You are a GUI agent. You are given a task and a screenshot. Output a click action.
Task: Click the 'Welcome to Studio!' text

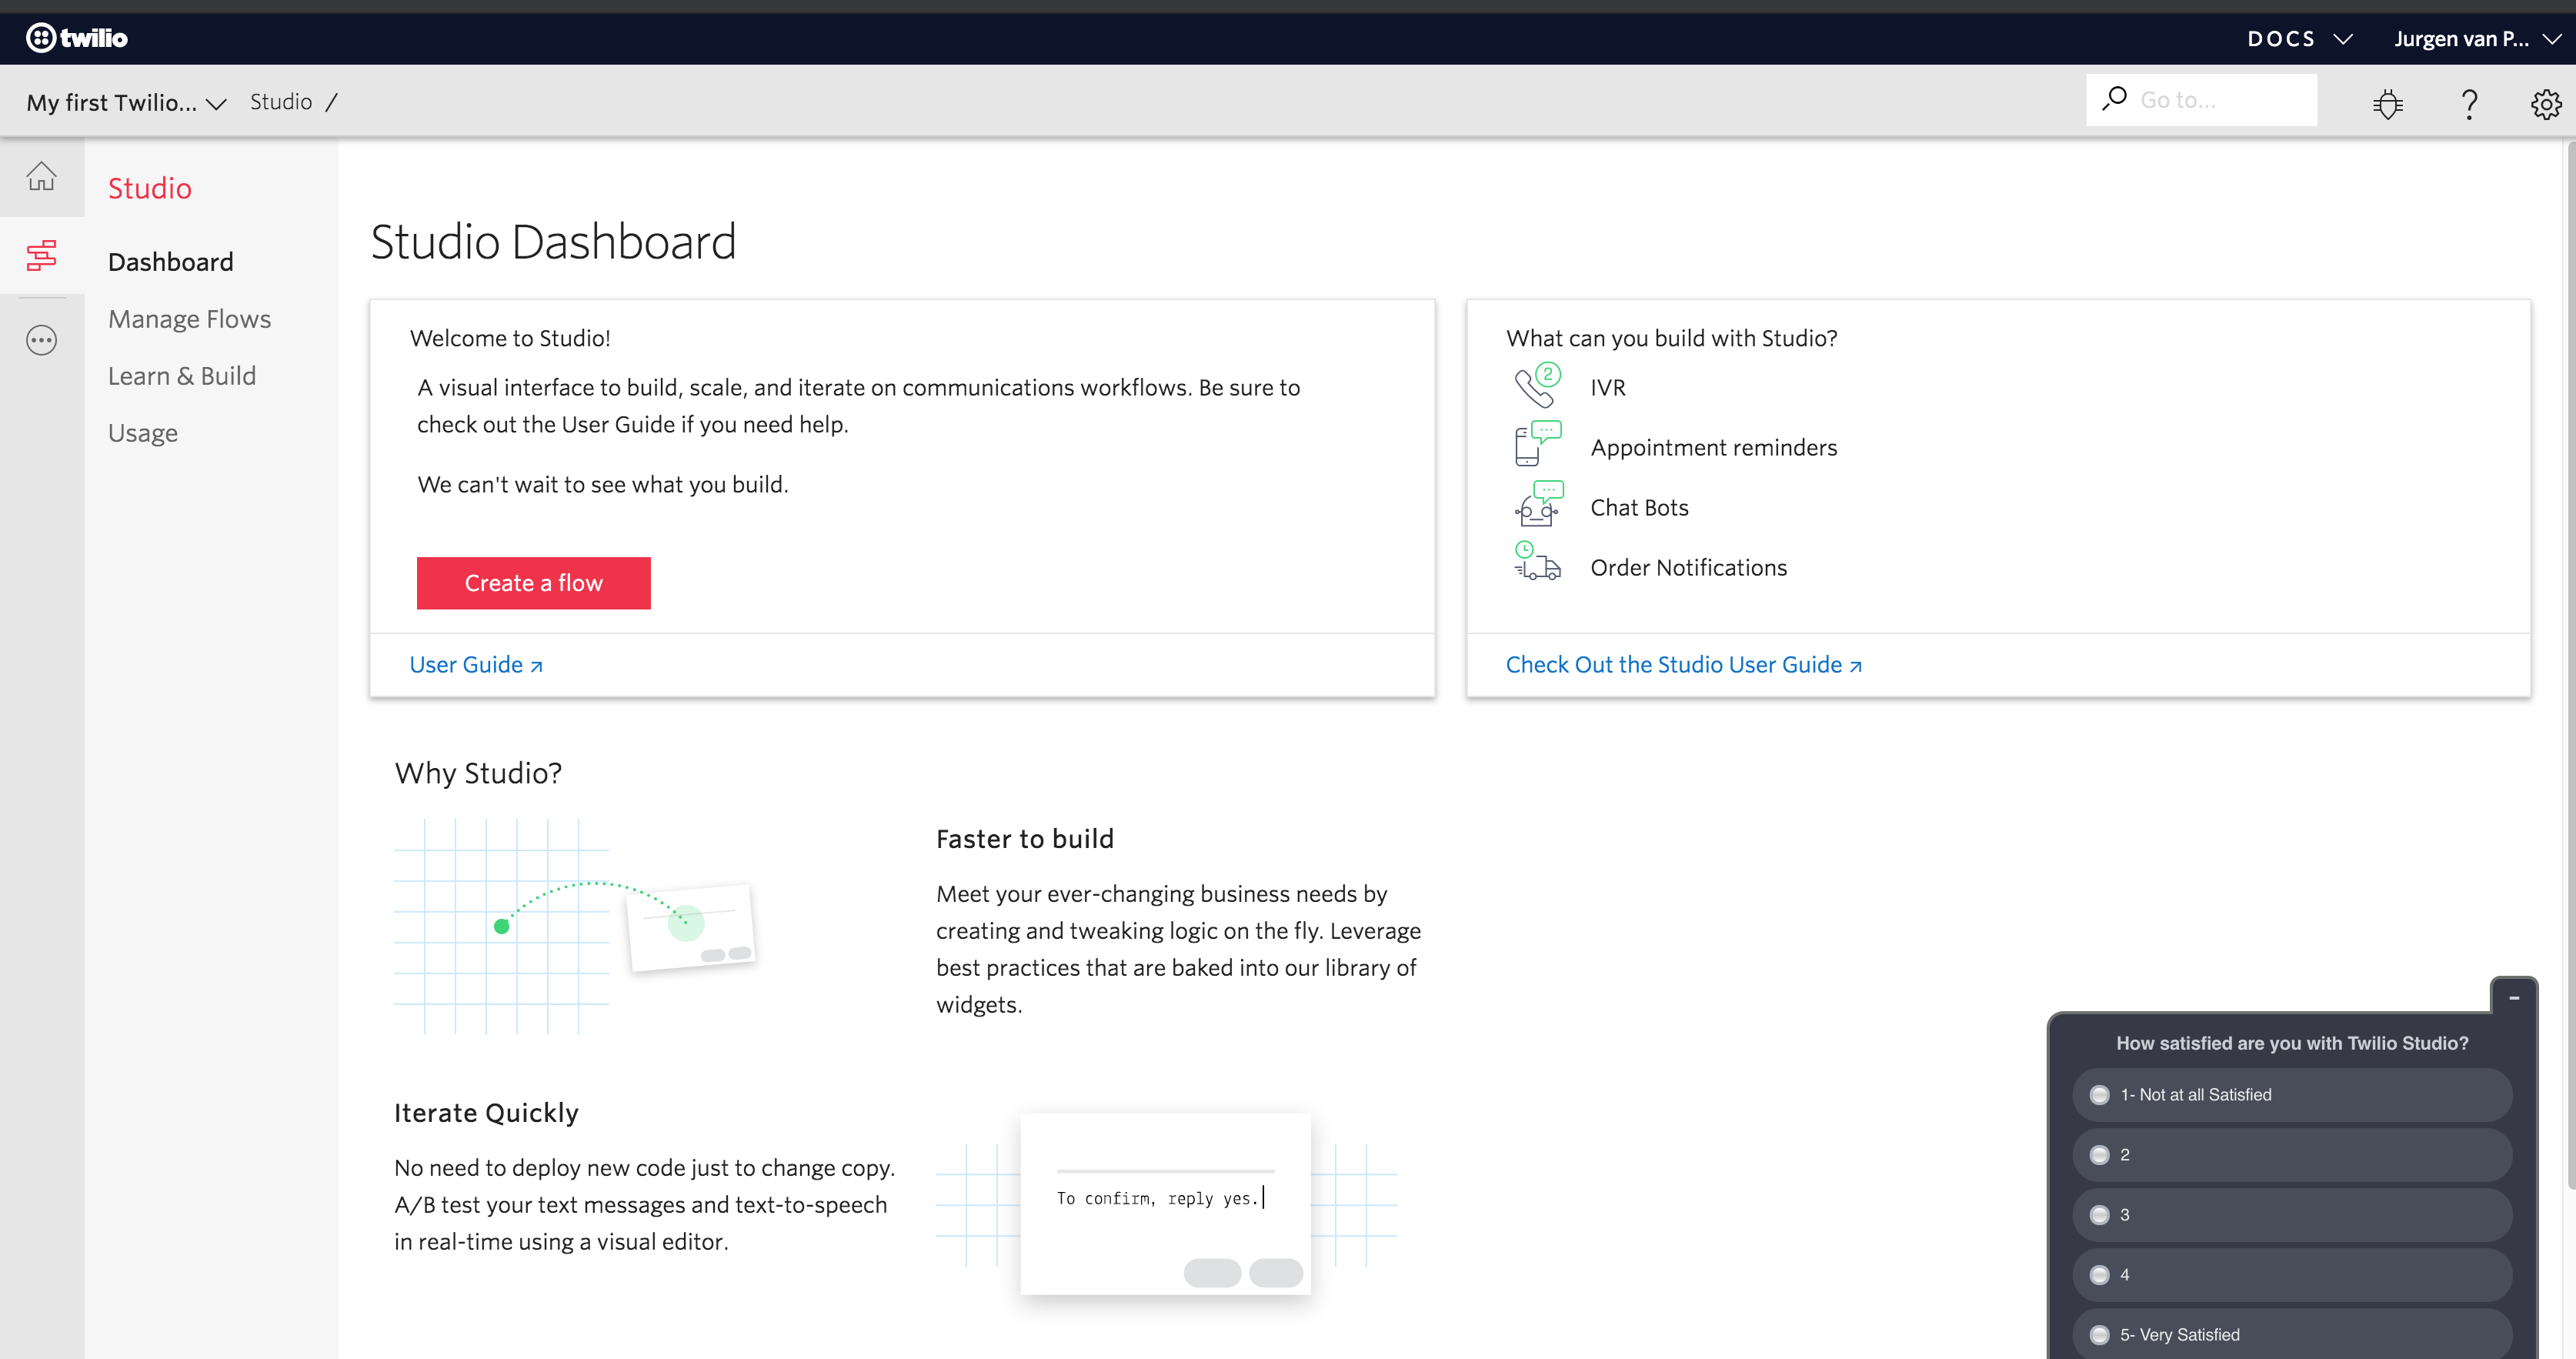pos(510,338)
